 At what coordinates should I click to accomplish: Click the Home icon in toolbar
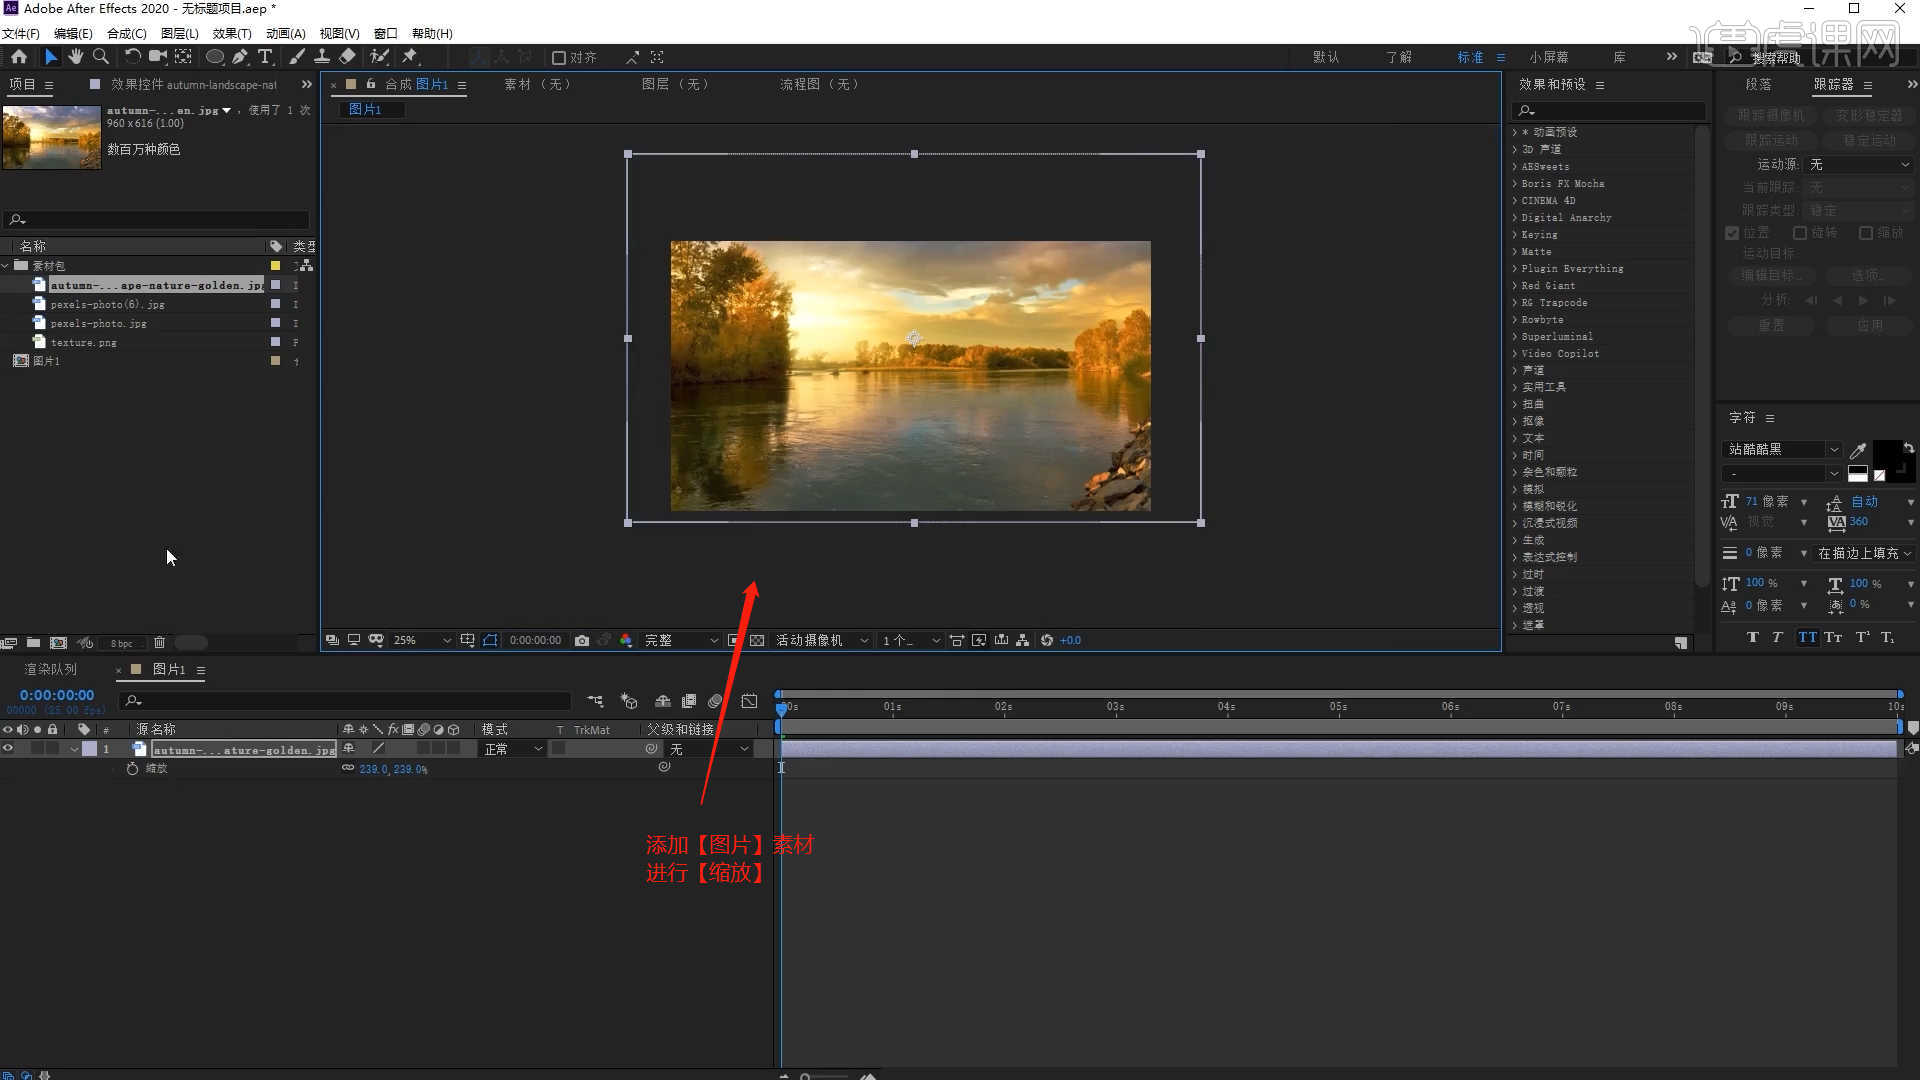pos(19,57)
